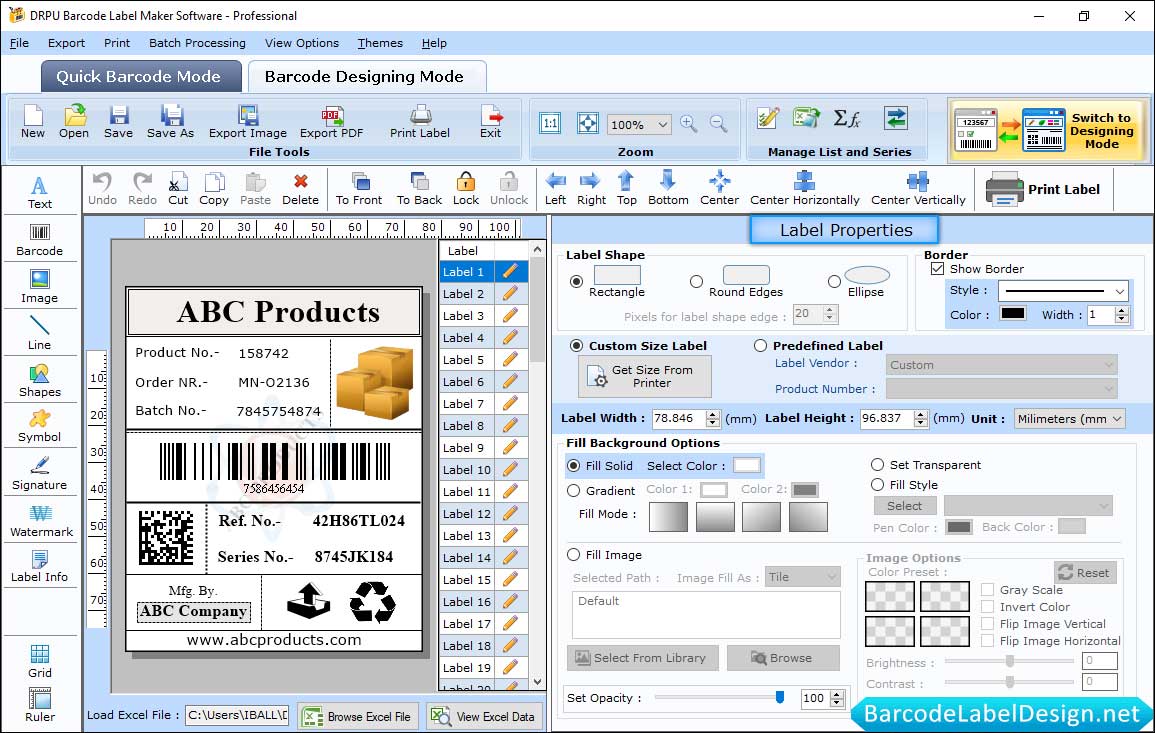Click Browse Excel File button
The image size is (1155, 733).
click(x=358, y=716)
